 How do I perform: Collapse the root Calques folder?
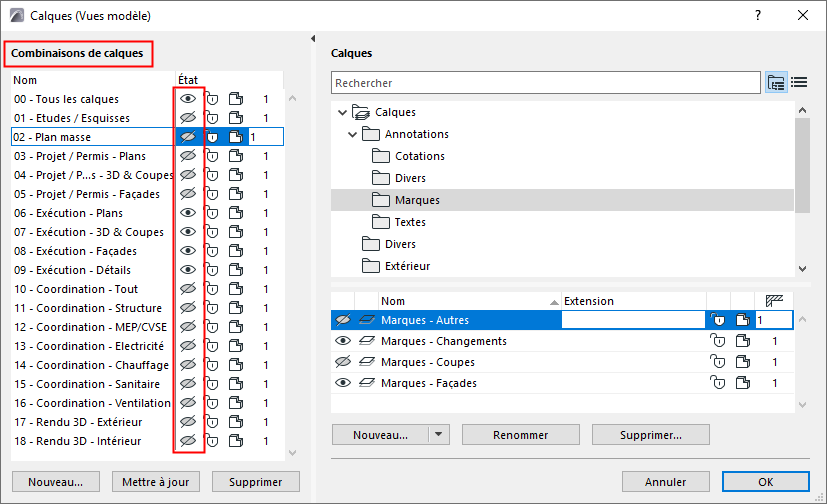[x=342, y=112]
